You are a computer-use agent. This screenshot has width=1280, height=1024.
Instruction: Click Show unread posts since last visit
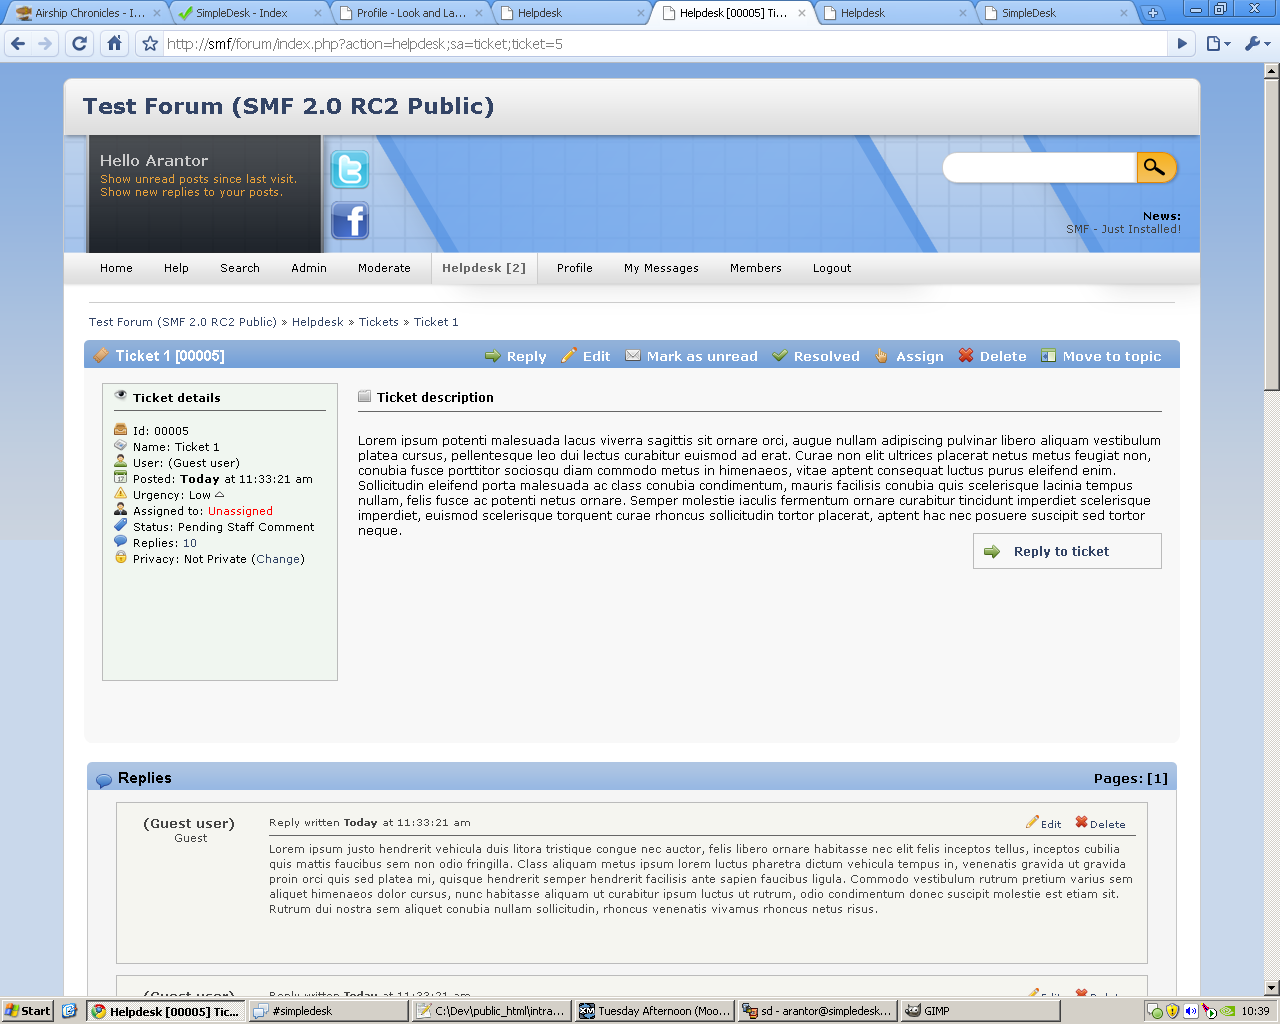[198, 179]
